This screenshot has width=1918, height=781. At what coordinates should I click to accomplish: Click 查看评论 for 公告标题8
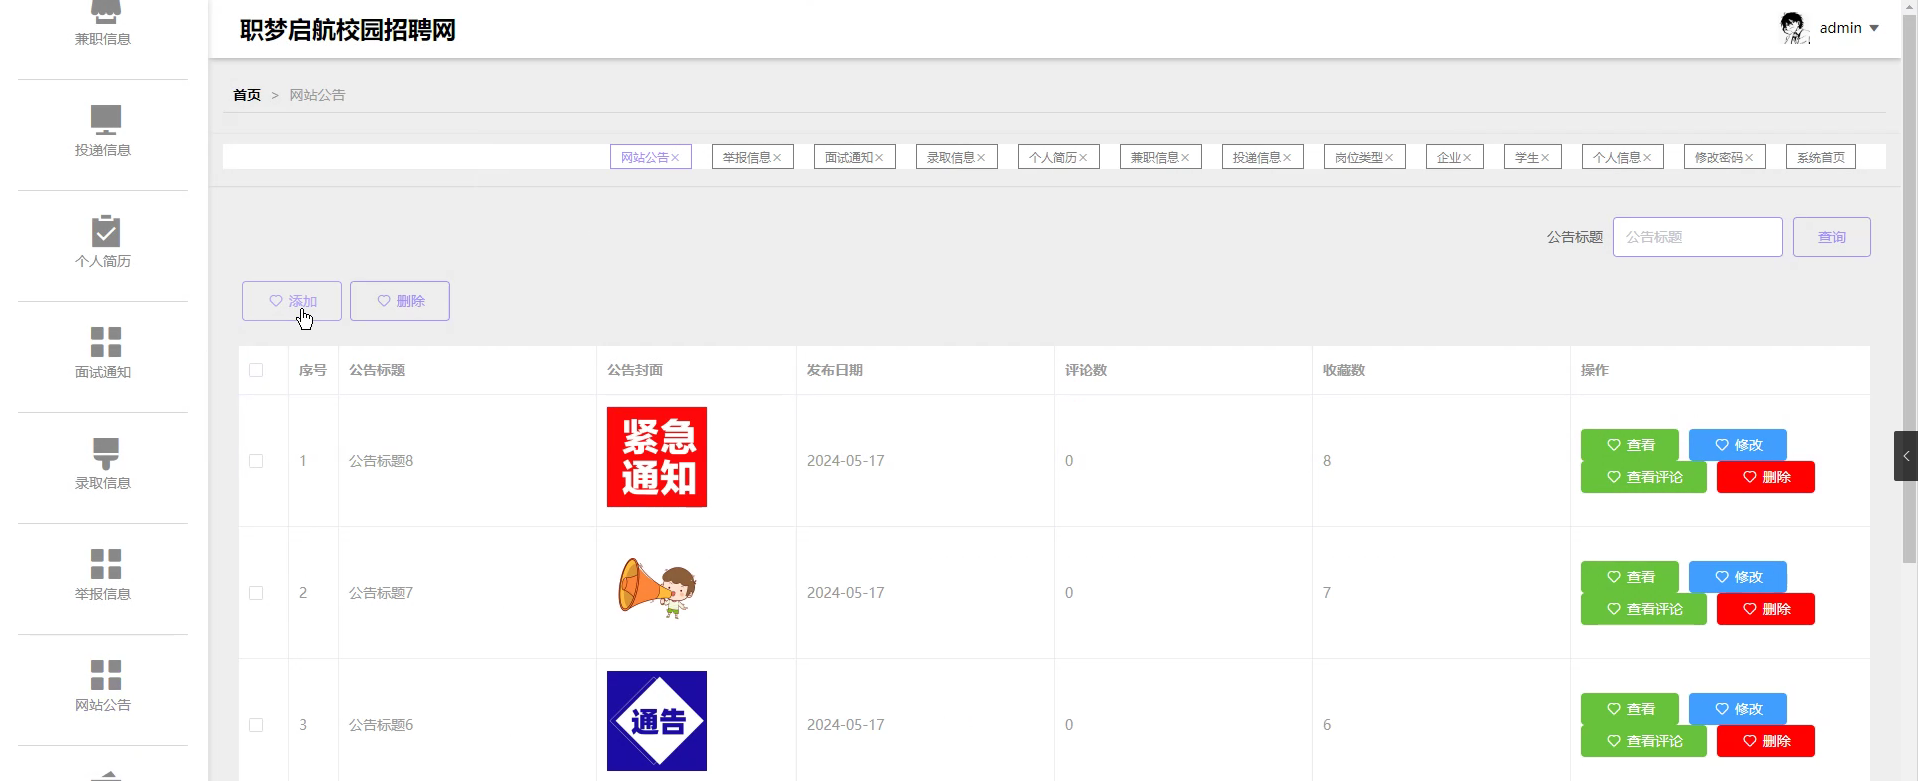pos(1644,477)
